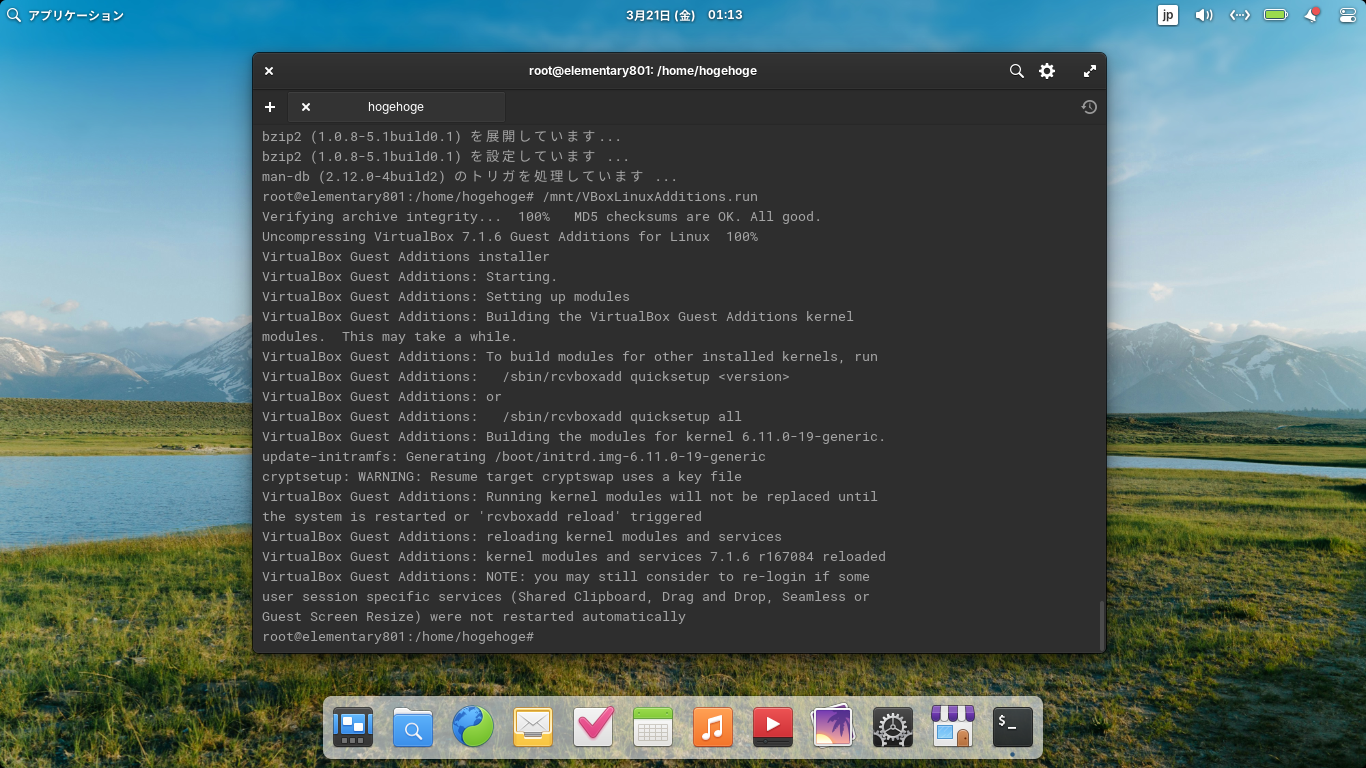The height and width of the screenshot is (768, 1366).
Task: Click the last shell prompt line
Action: (398, 637)
